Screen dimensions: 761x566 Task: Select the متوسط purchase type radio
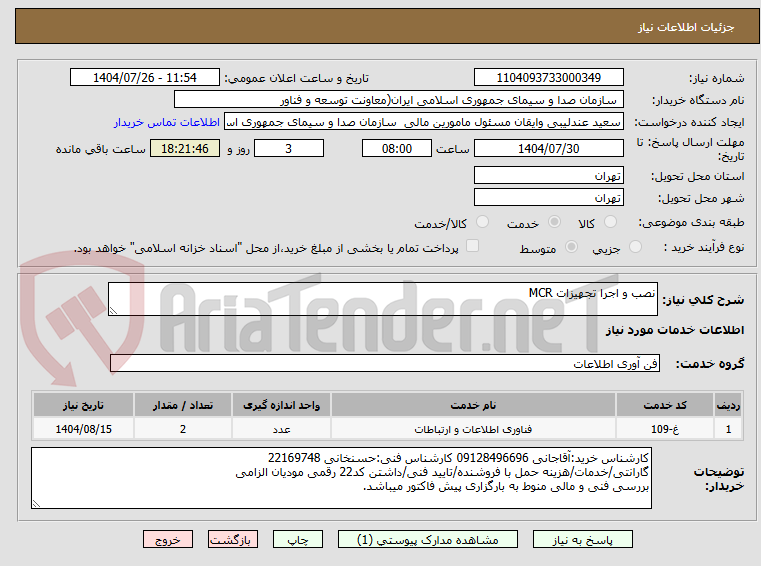pyautogui.click(x=571, y=247)
